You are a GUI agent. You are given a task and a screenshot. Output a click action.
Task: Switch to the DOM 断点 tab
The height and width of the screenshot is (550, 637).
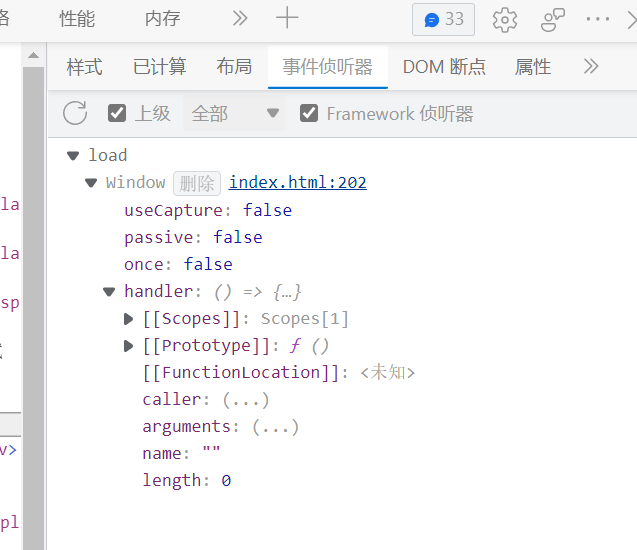click(x=444, y=67)
